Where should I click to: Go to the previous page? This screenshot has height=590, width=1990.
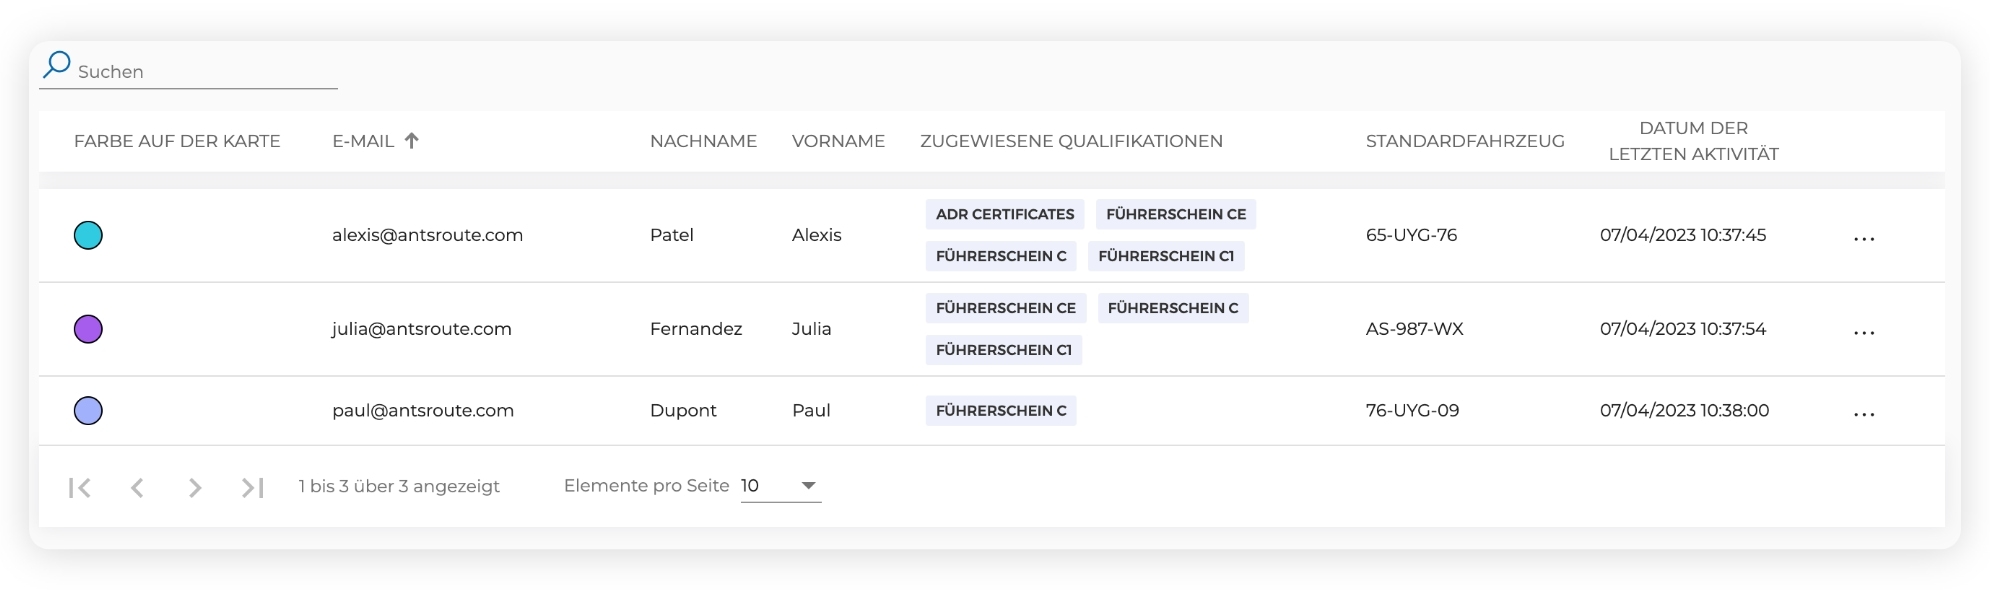138,488
